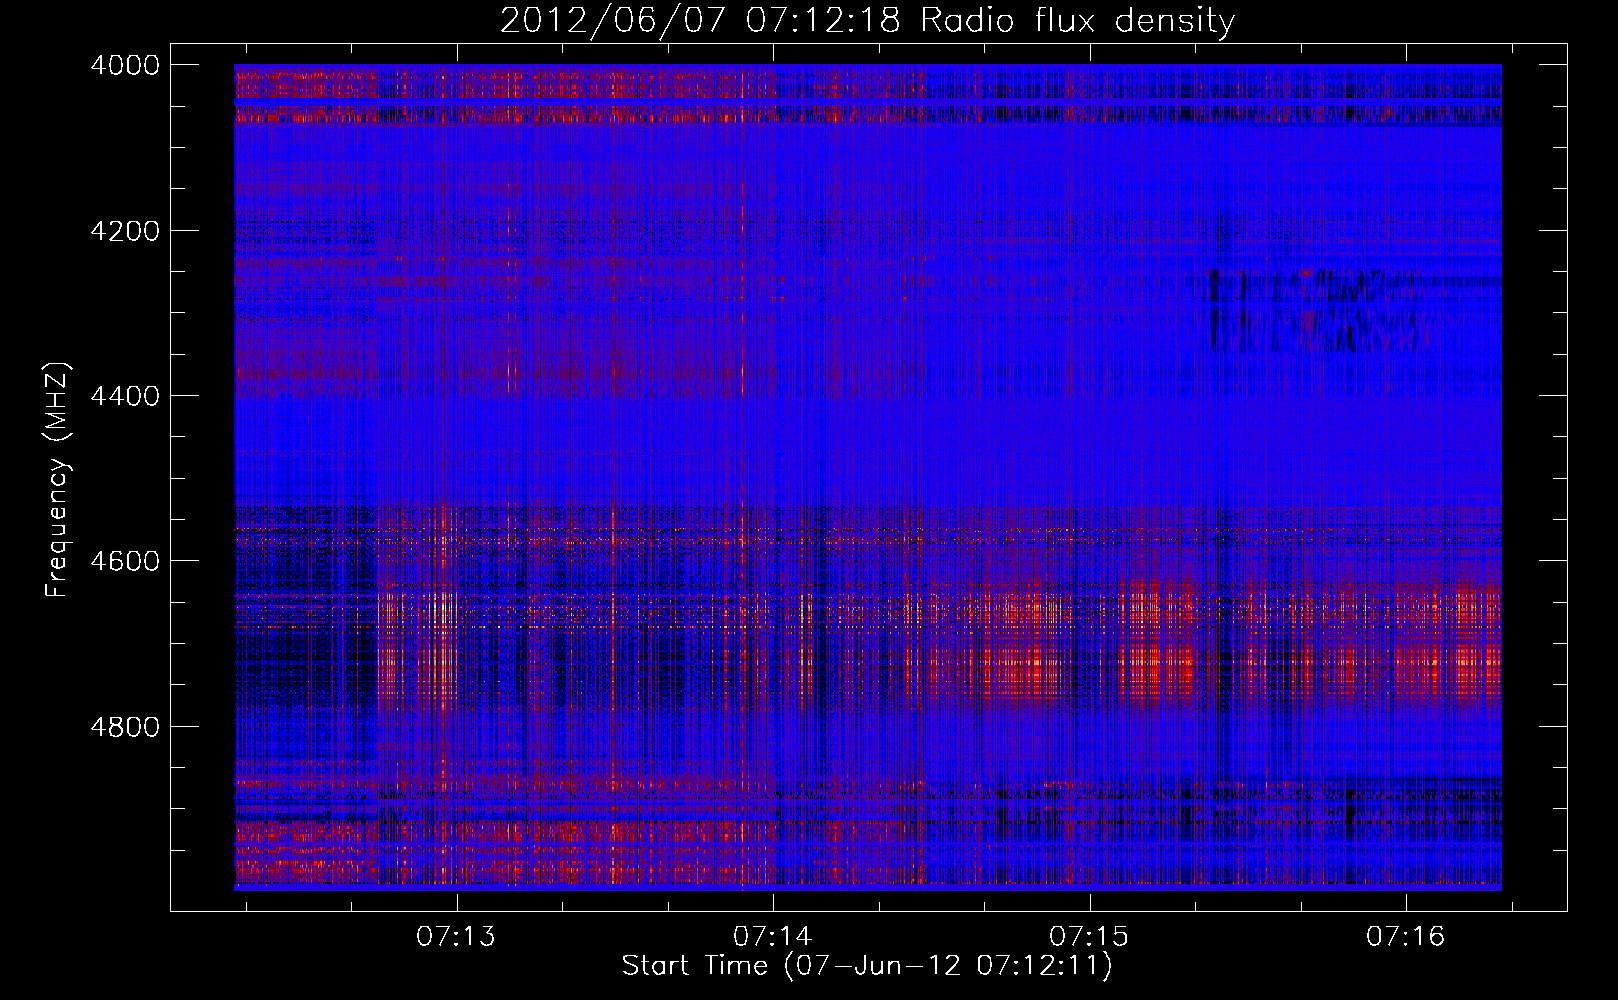
Task: Click the 07:16 time tick label
Action: [x=1406, y=937]
